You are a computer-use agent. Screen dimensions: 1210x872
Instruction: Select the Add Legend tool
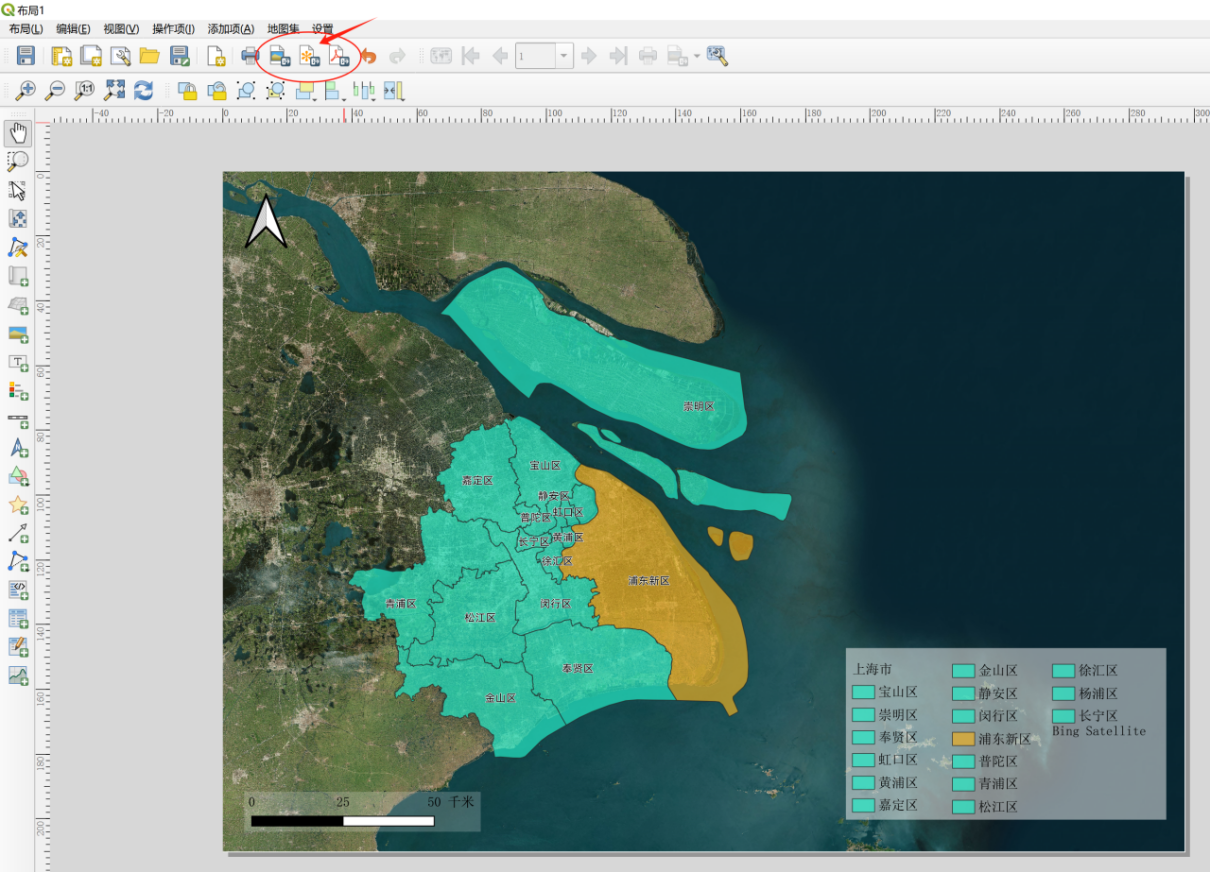pyautogui.click(x=16, y=393)
